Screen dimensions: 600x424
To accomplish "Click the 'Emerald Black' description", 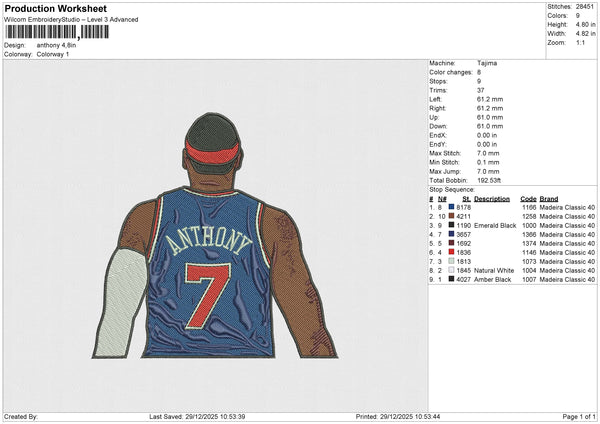I will click(495, 225).
